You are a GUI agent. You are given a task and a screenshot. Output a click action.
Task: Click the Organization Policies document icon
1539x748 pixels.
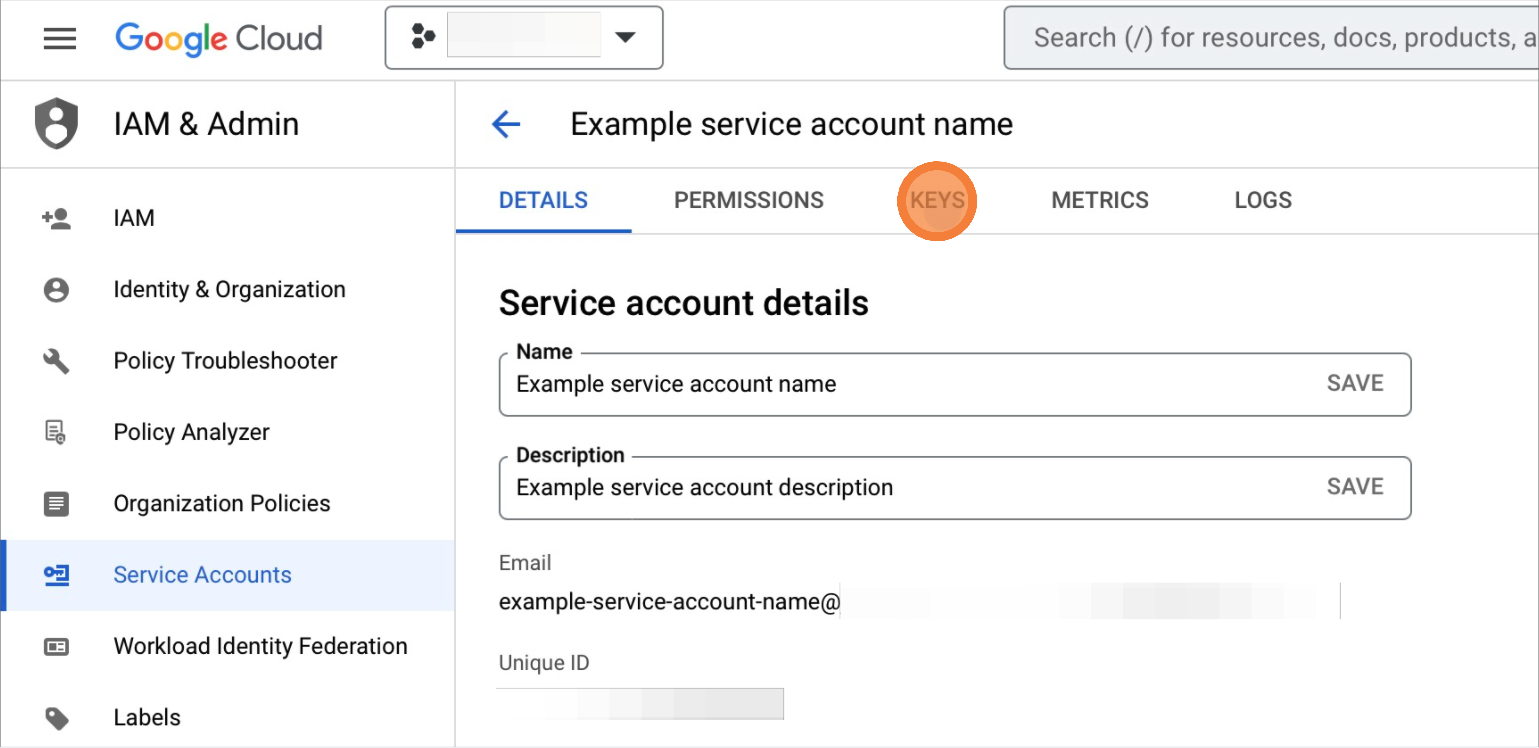[x=56, y=503]
